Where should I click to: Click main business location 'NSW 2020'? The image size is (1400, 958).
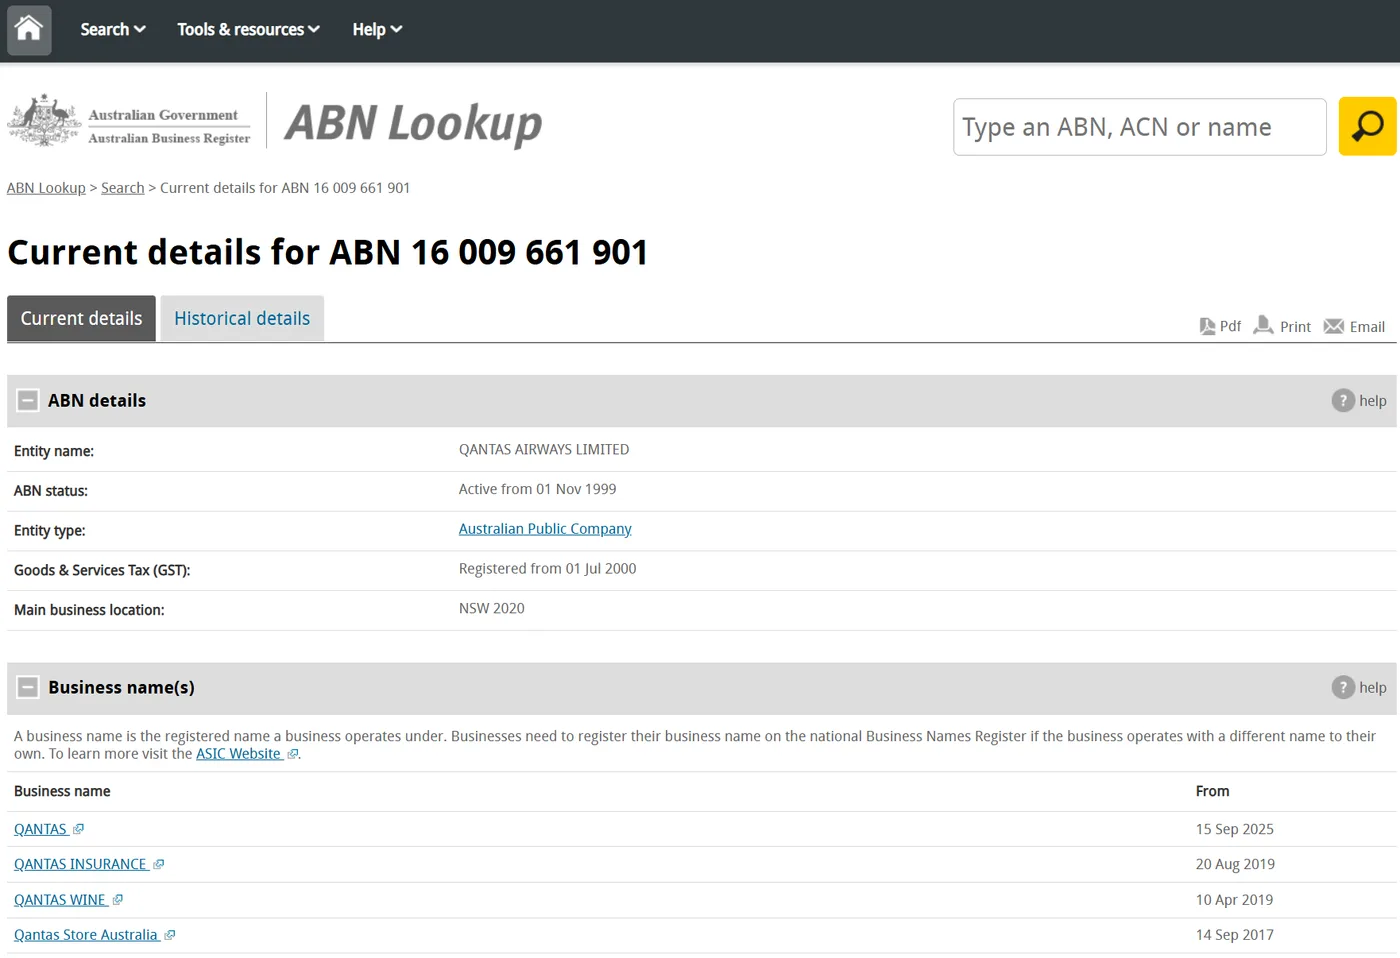pos(491,608)
